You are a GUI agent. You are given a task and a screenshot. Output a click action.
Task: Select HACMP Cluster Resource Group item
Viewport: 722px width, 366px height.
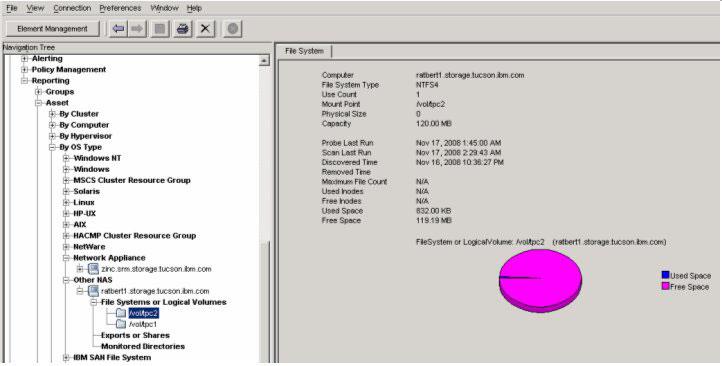click(x=134, y=235)
